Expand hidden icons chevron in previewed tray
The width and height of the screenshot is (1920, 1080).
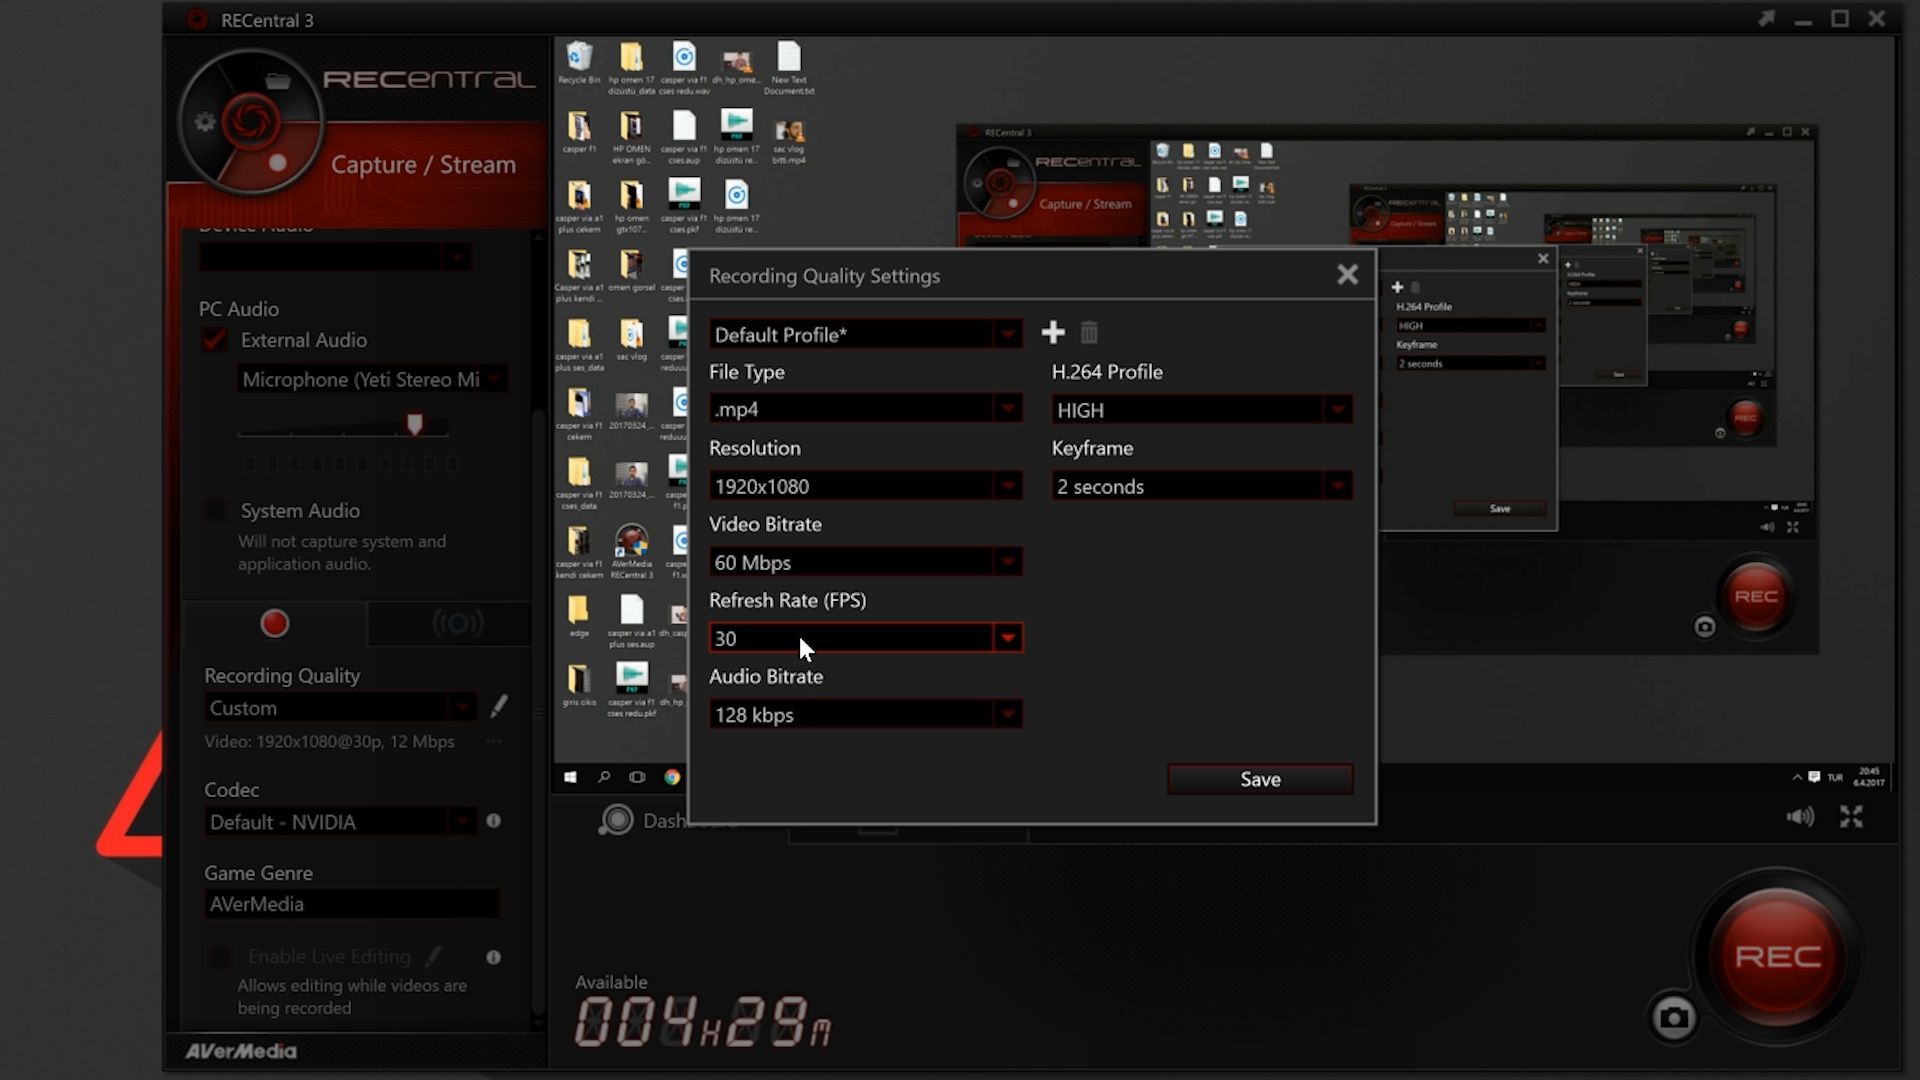(x=1797, y=777)
